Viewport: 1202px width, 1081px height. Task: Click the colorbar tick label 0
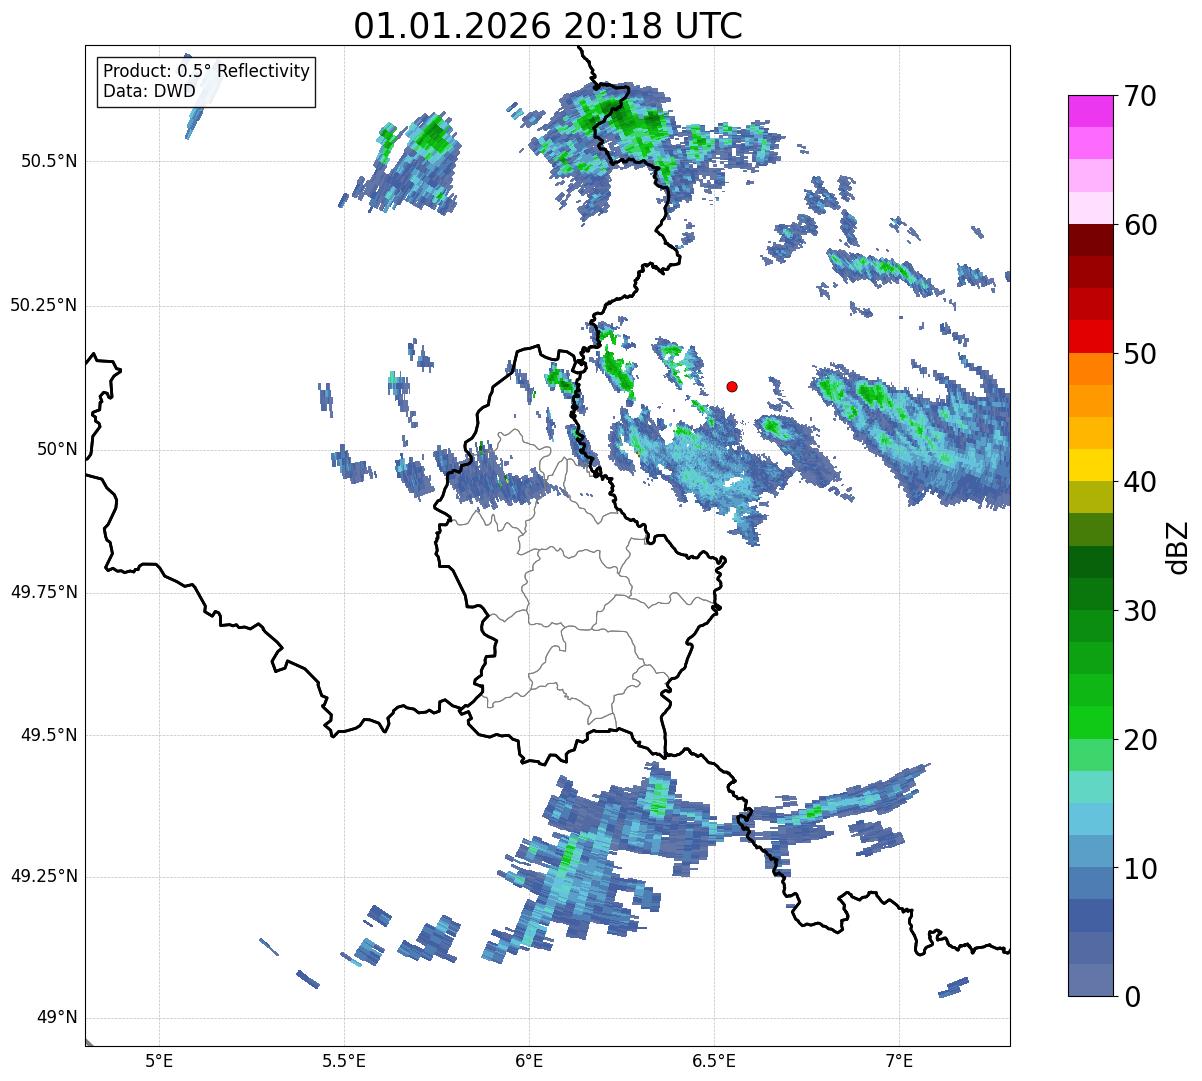(x=1132, y=996)
